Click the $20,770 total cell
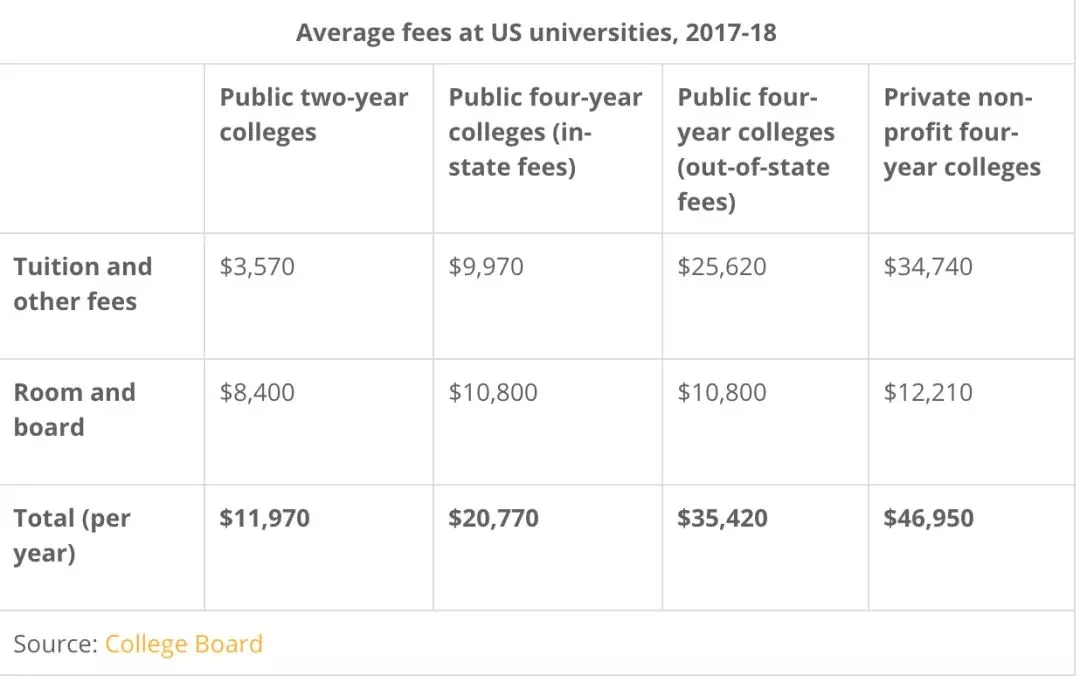Viewport: 1080px width, 676px height. (494, 518)
